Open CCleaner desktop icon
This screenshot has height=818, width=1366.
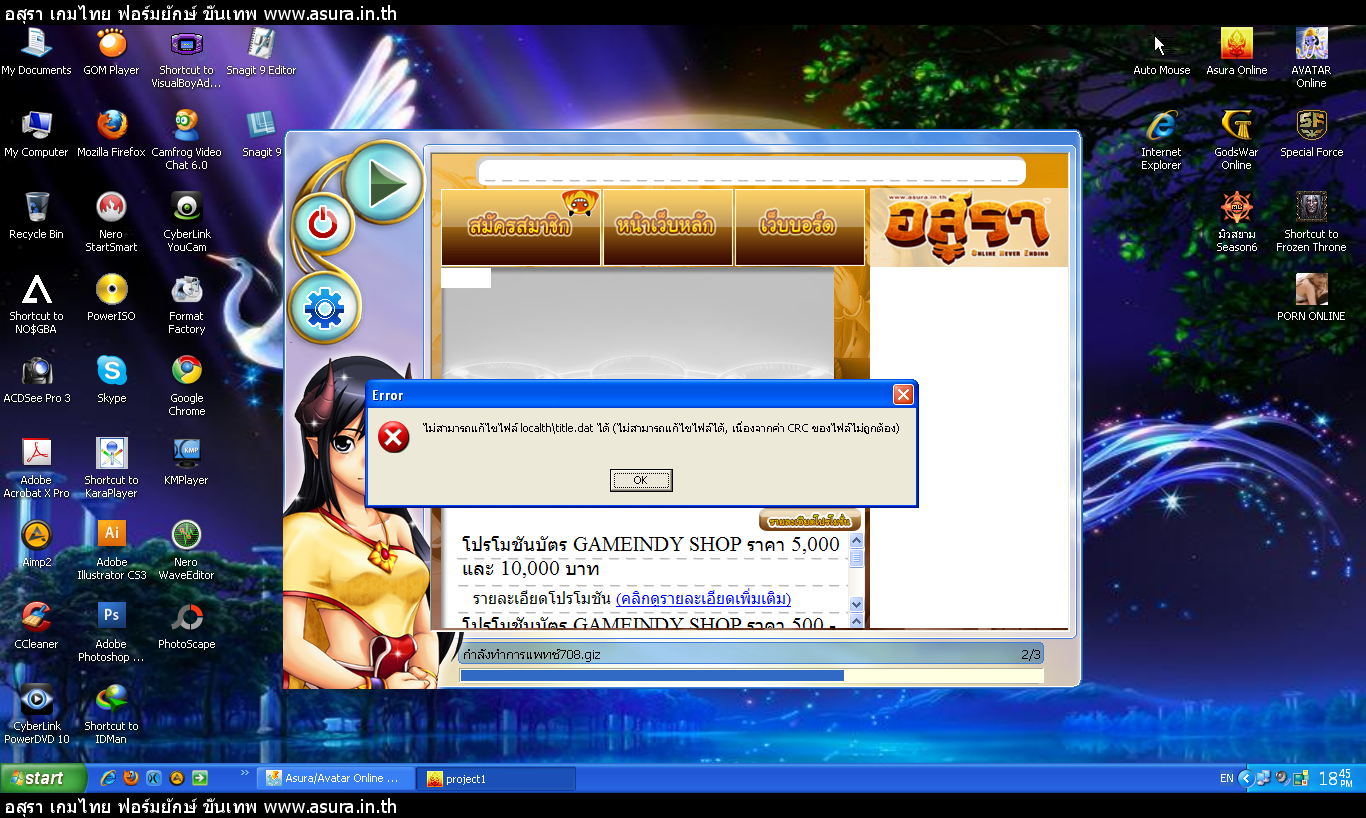[x=37, y=626]
